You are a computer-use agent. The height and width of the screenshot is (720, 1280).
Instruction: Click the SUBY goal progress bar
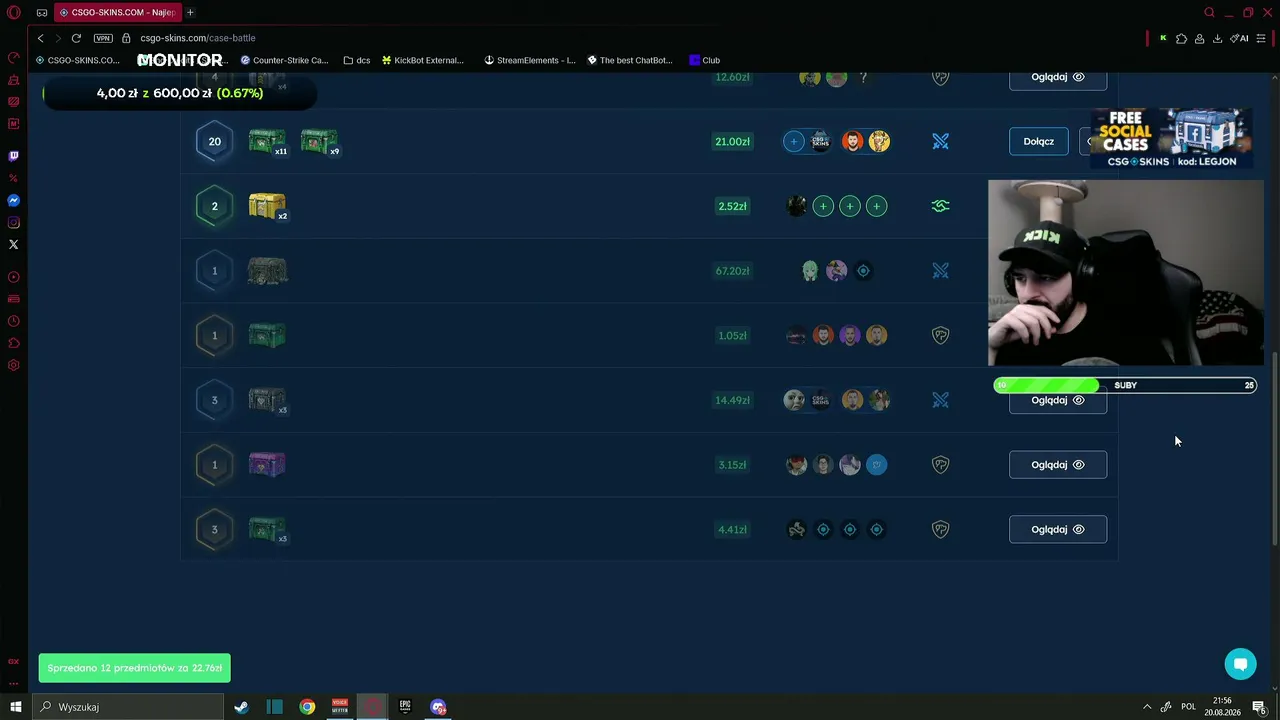pos(1125,385)
